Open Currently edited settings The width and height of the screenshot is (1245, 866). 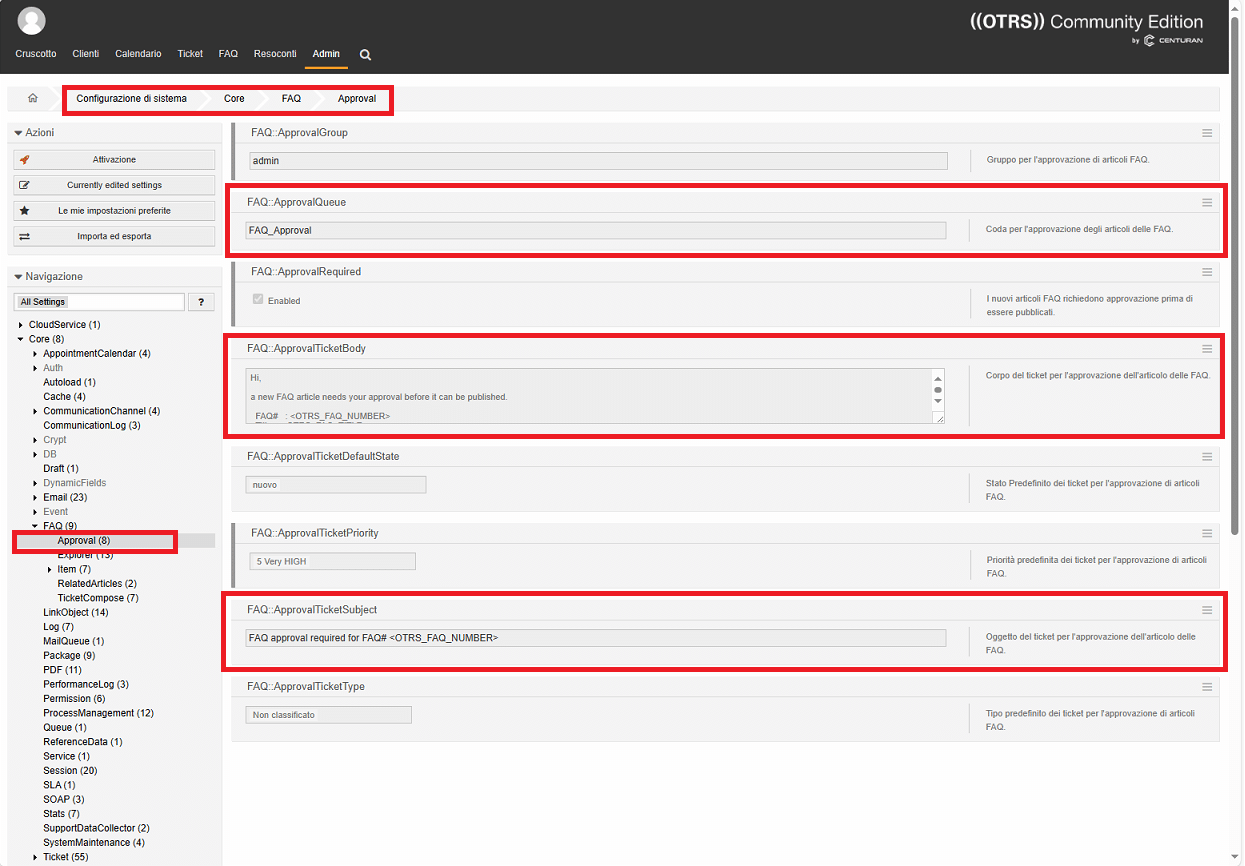coord(114,185)
